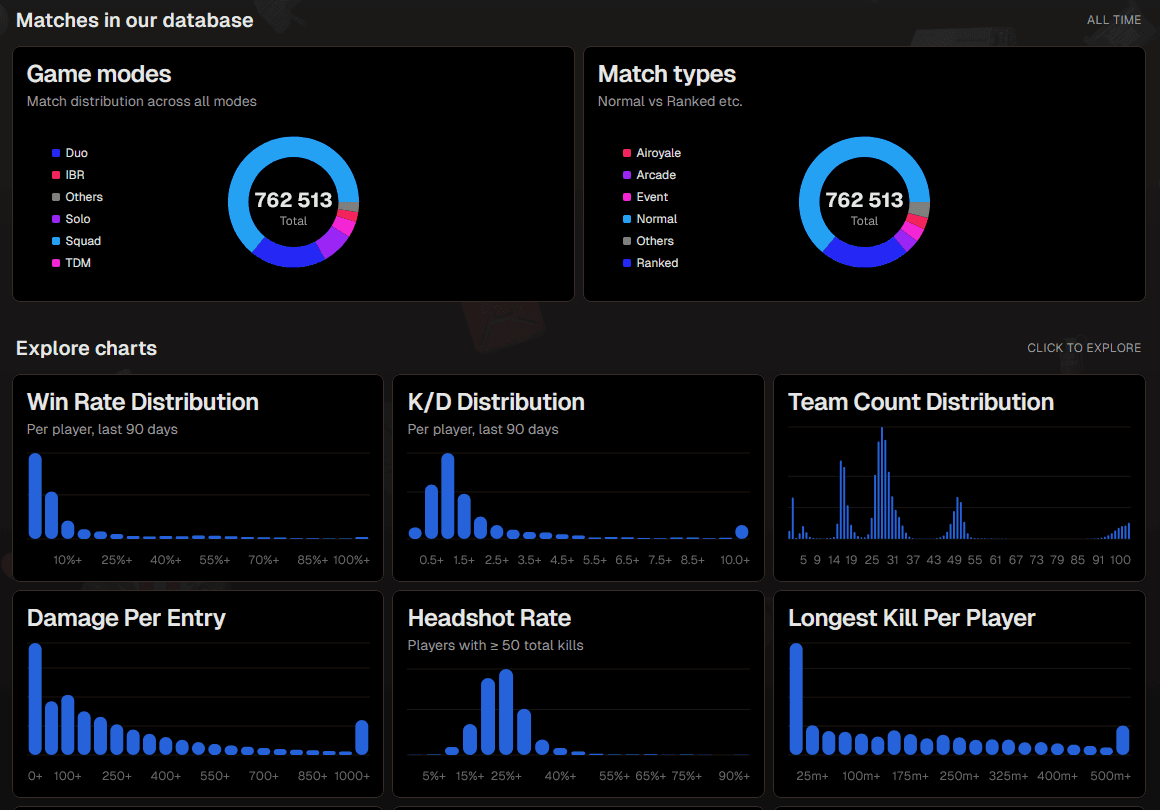Toggle the Squad legend item
The height and width of the screenshot is (810, 1160).
tap(82, 241)
